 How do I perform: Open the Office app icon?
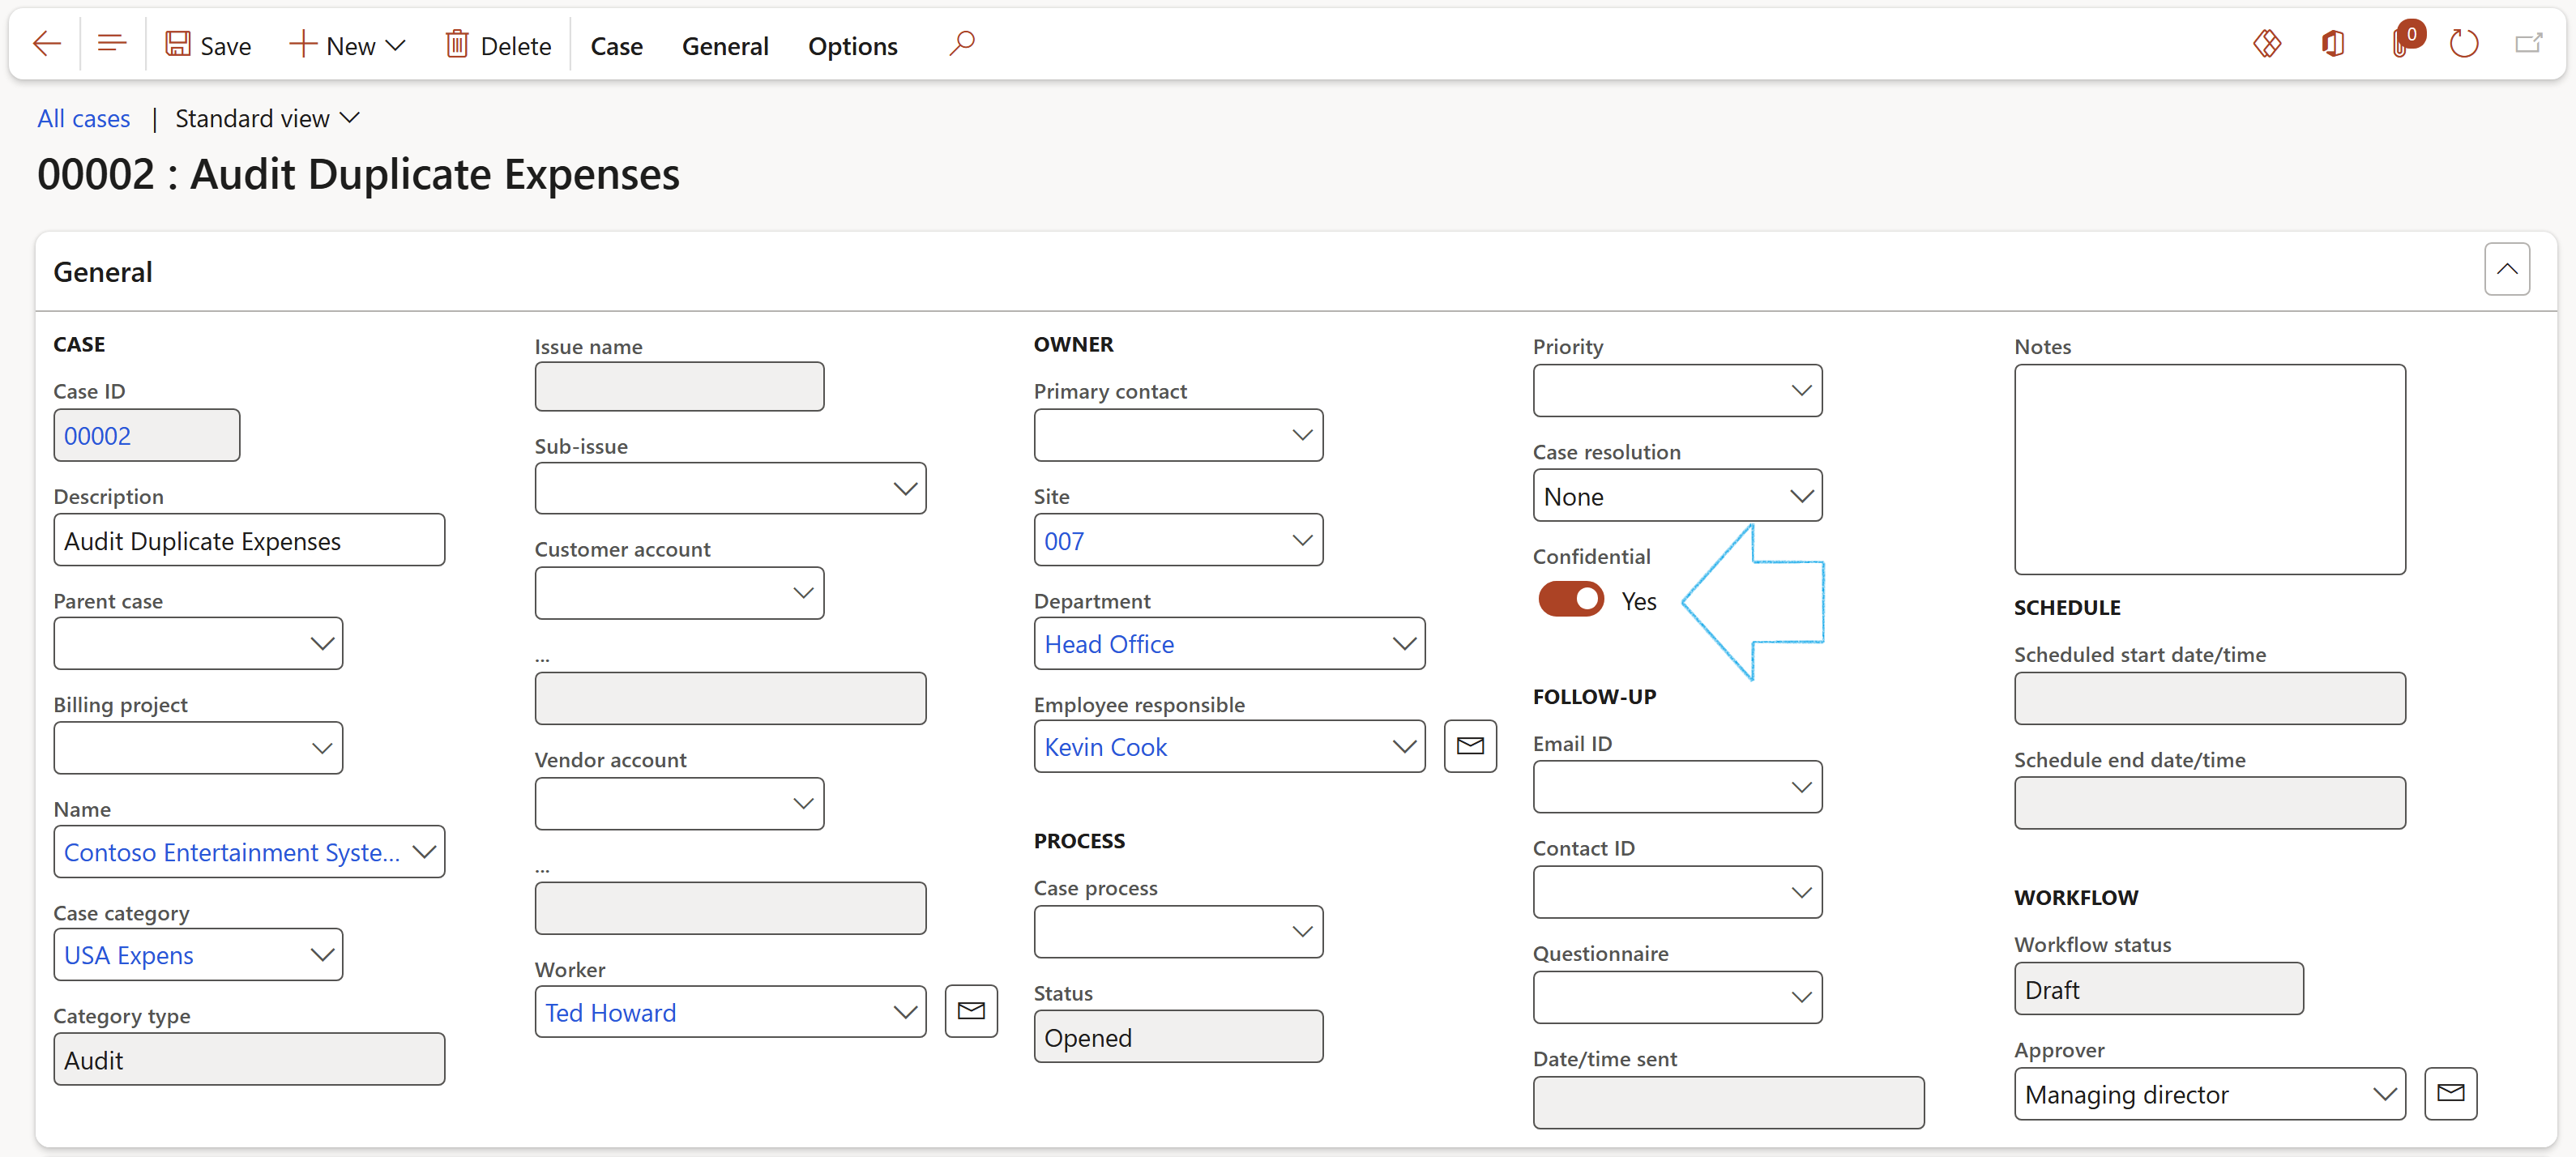[x=2332, y=44]
